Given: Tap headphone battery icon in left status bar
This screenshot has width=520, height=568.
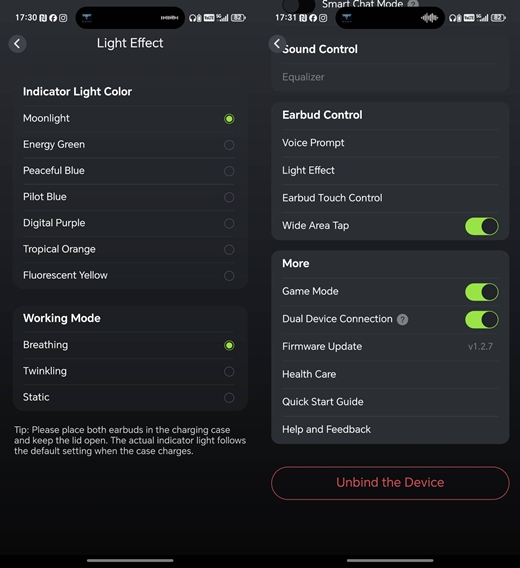Looking at the screenshot, I should click(x=195, y=18).
